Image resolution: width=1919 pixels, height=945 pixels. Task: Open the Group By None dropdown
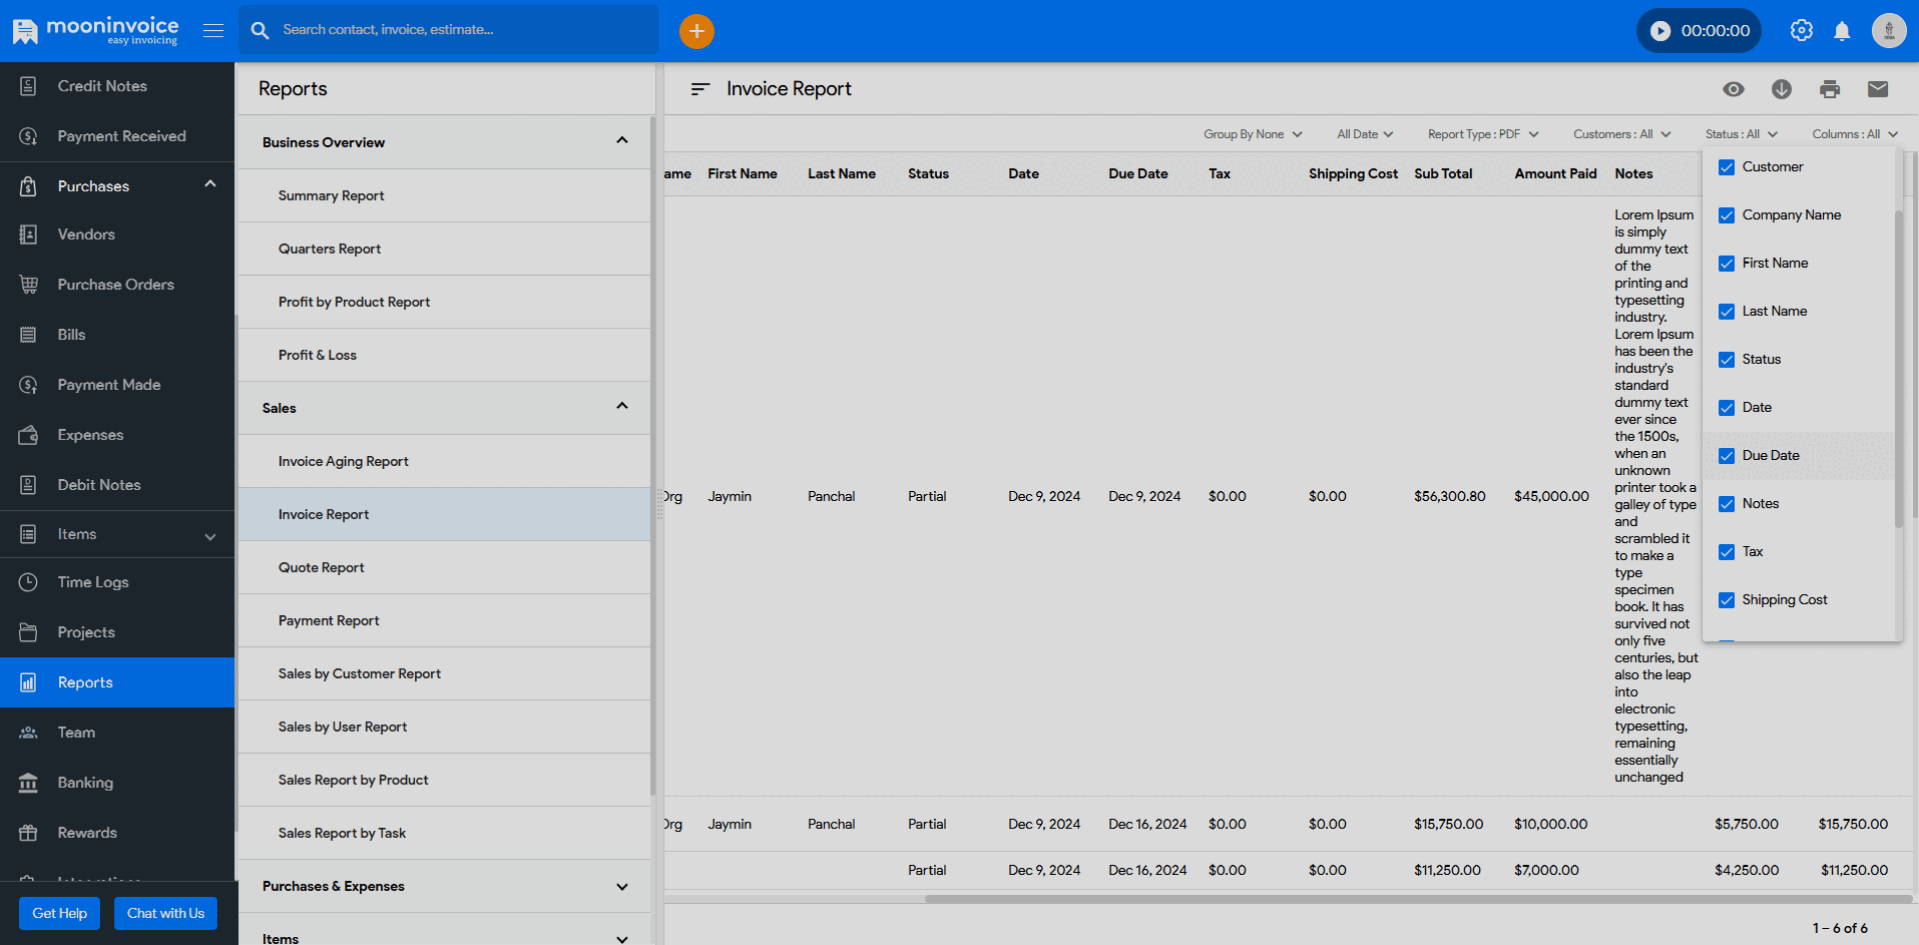click(1253, 134)
